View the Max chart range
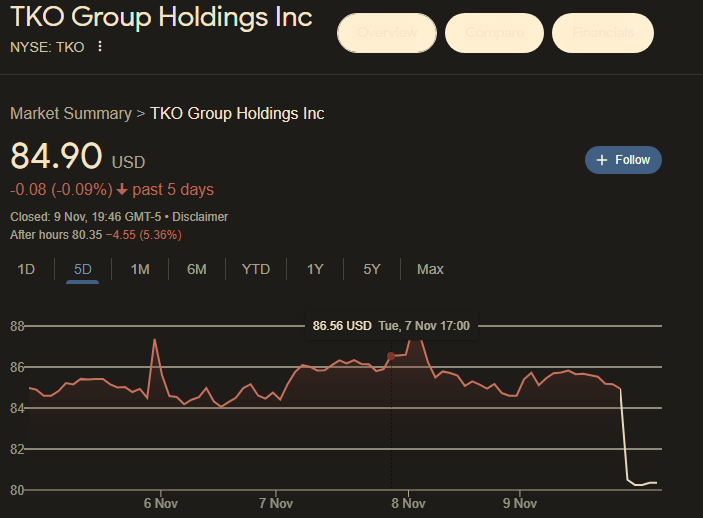Screen dimensions: 703x518 point(430,269)
